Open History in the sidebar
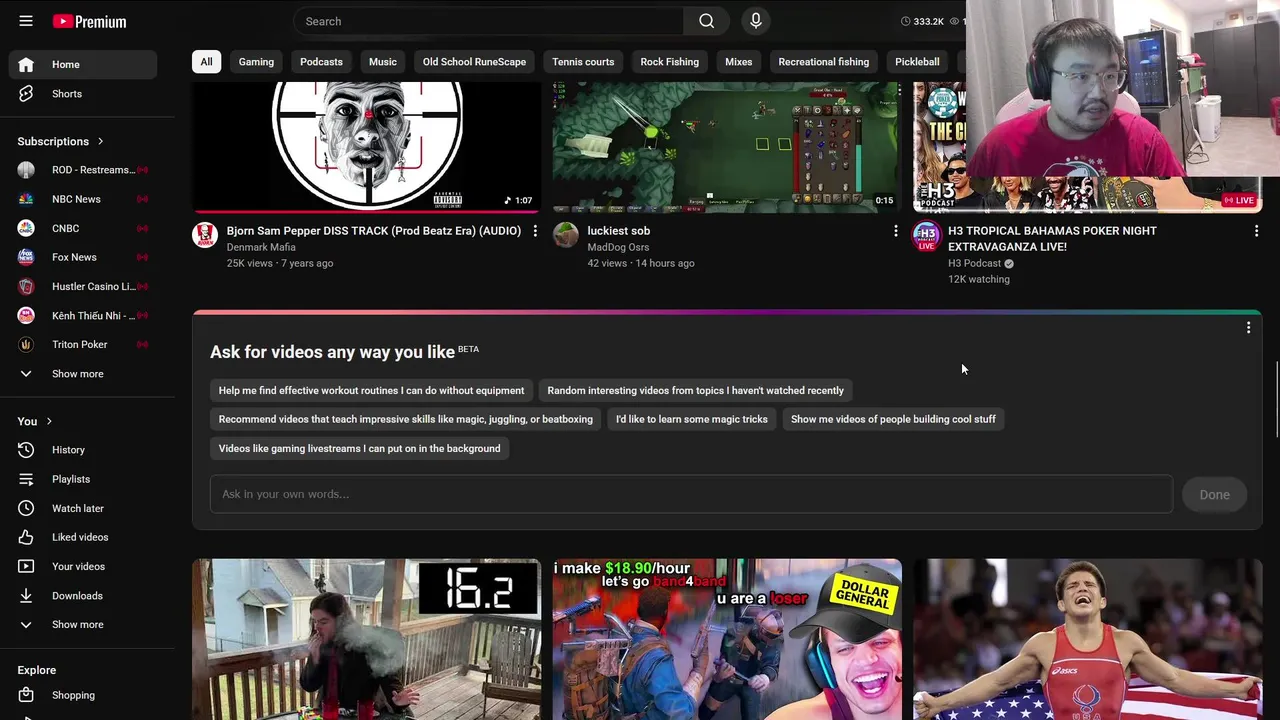The height and width of the screenshot is (720, 1280). coord(83,450)
